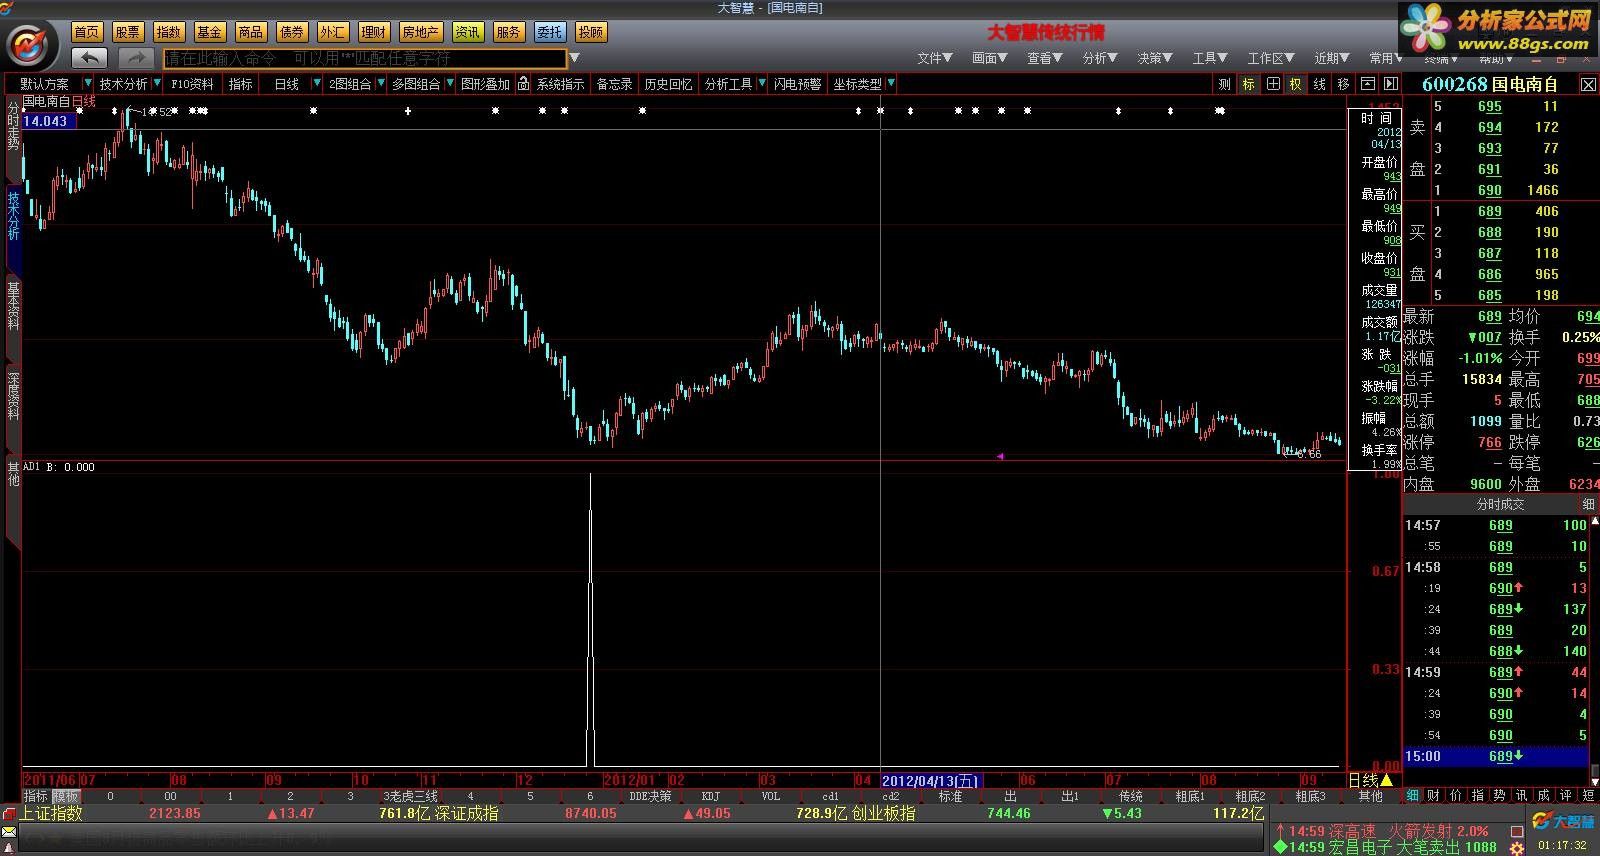Go forward with the right arrow
Viewport: 1600px width, 856px height.
pyautogui.click(x=137, y=58)
